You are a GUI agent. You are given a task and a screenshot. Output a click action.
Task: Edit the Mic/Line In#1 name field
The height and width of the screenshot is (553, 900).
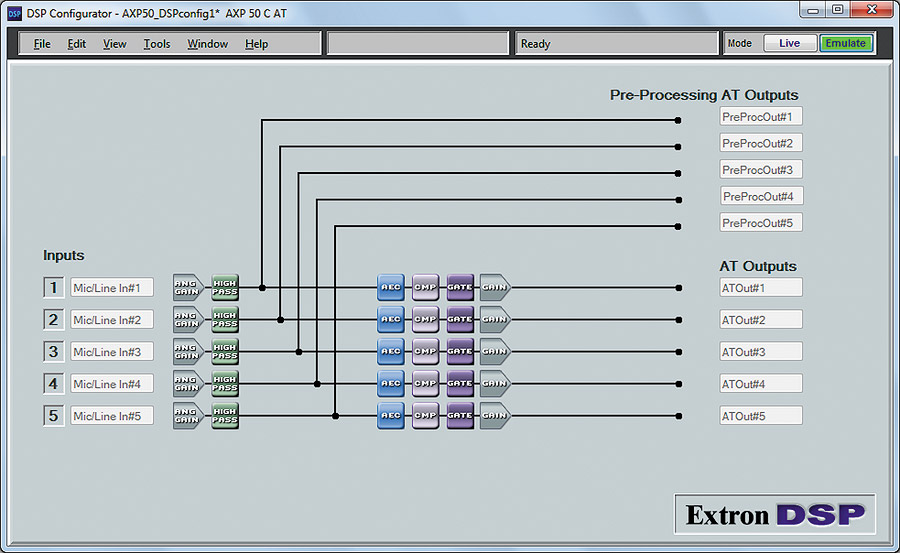(x=112, y=288)
